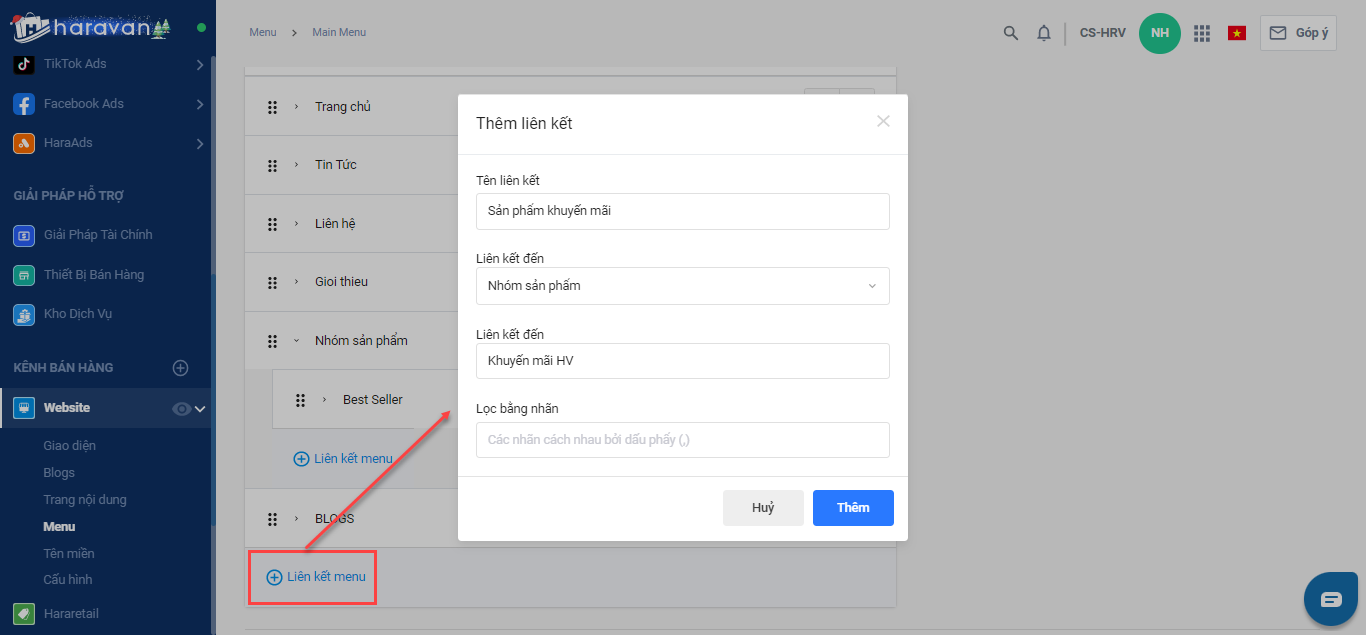Grab drag handle of Nhóm sản phẩm row
The height and width of the screenshot is (635, 1366).
pos(272,341)
